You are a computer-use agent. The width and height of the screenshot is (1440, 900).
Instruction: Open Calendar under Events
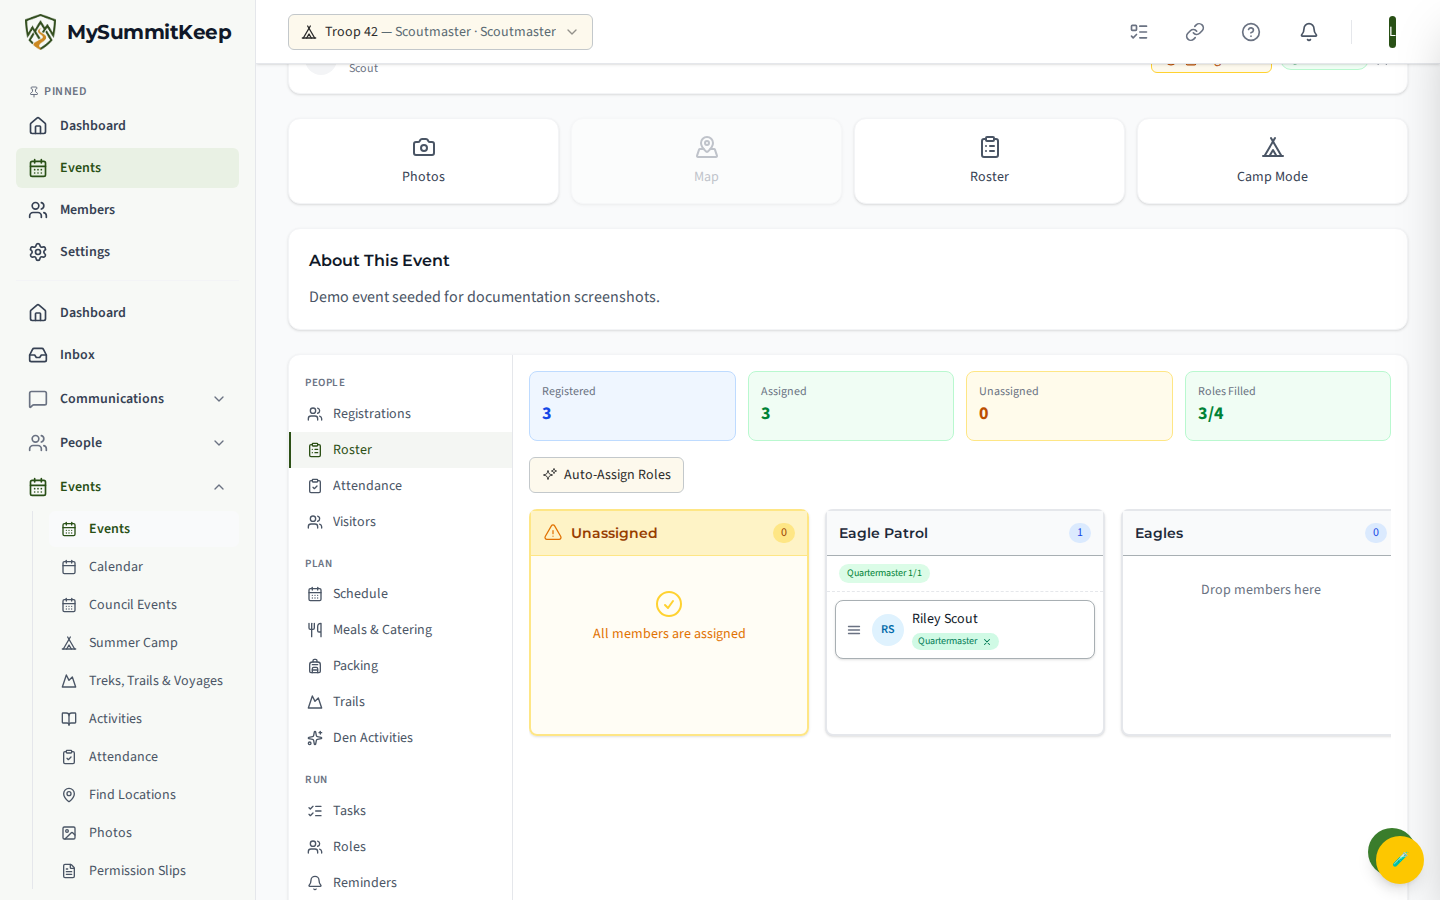(144, 567)
